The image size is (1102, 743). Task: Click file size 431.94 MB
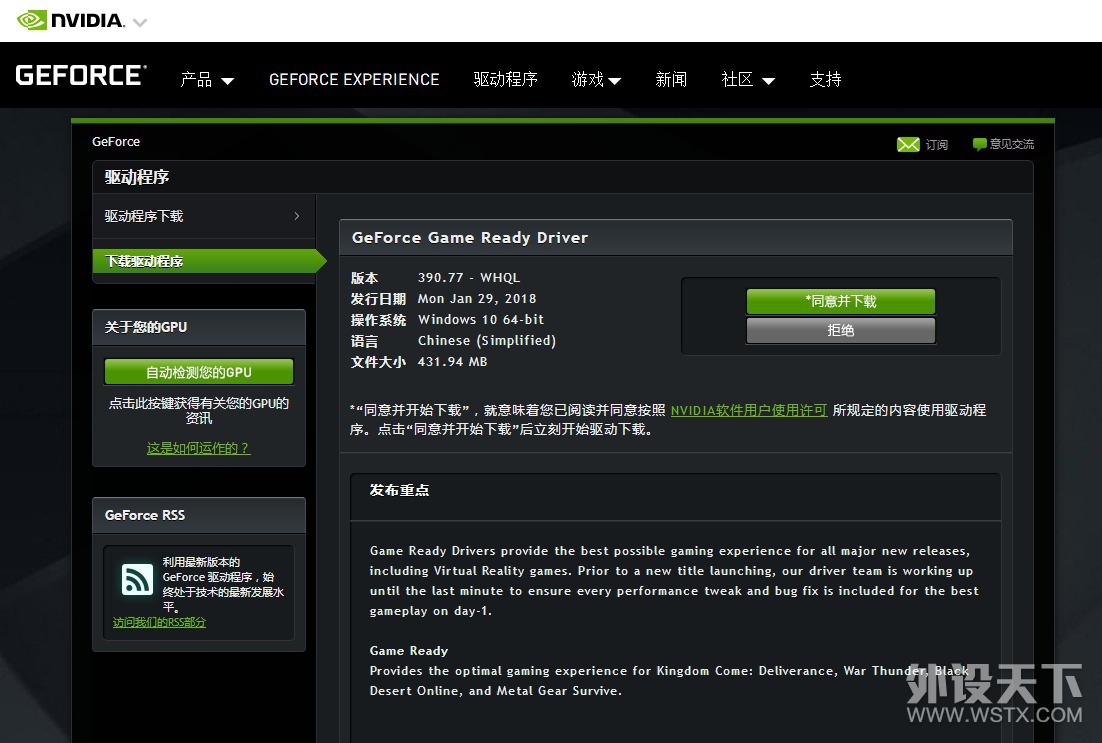(x=452, y=361)
